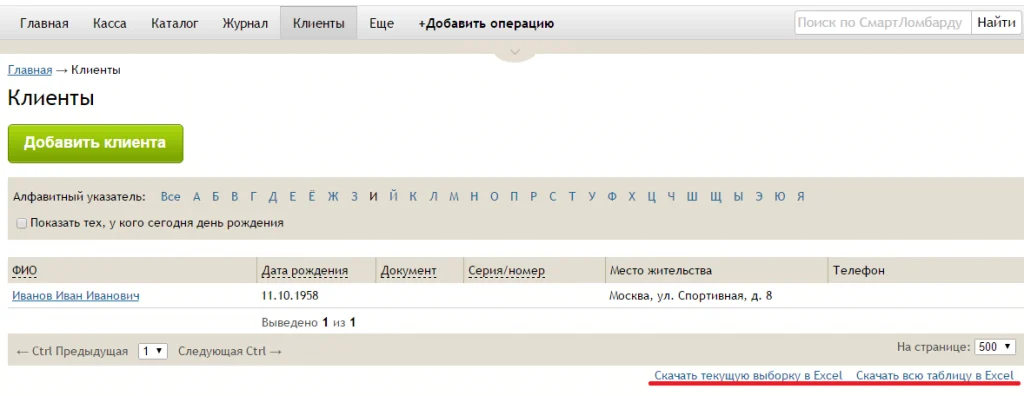Image resolution: width=1024 pixels, height=396 pixels.
Task: Filter clients by letter Р
Action: [x=534, y=197]
